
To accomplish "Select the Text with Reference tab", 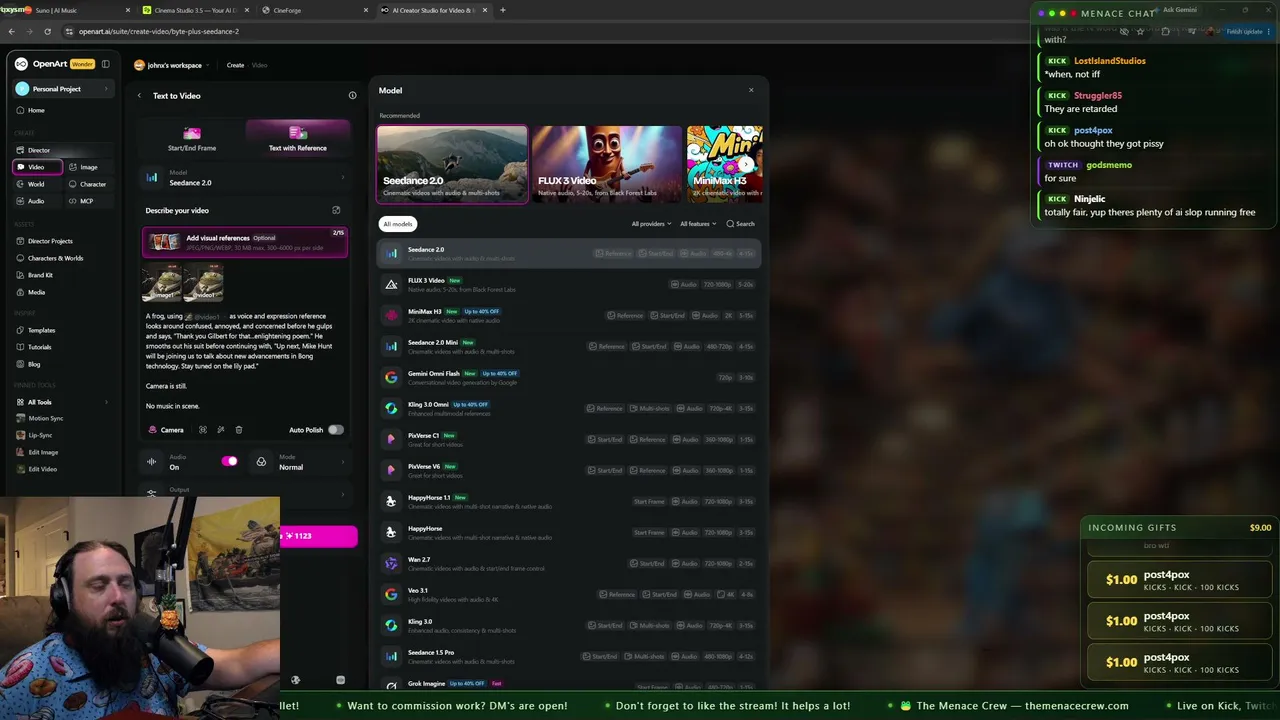I will [x=297, y=140].
